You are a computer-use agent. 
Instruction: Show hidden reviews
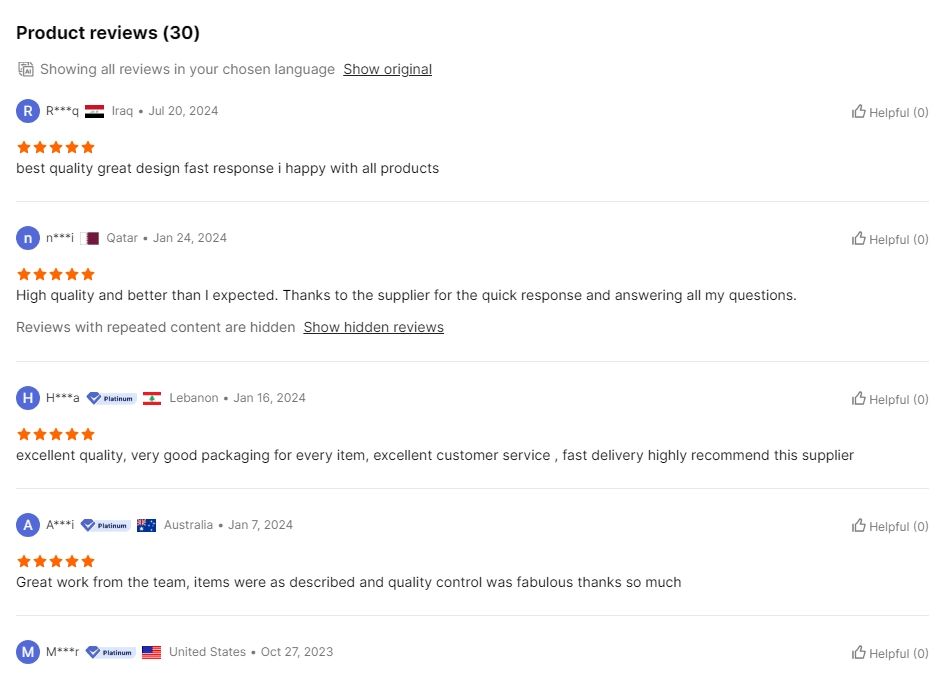pos(373,328)
